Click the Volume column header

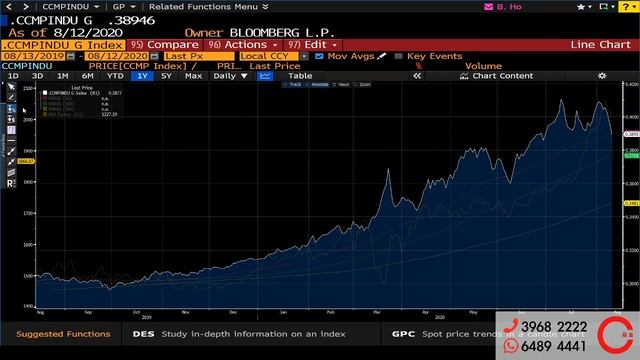pos(483,66)
